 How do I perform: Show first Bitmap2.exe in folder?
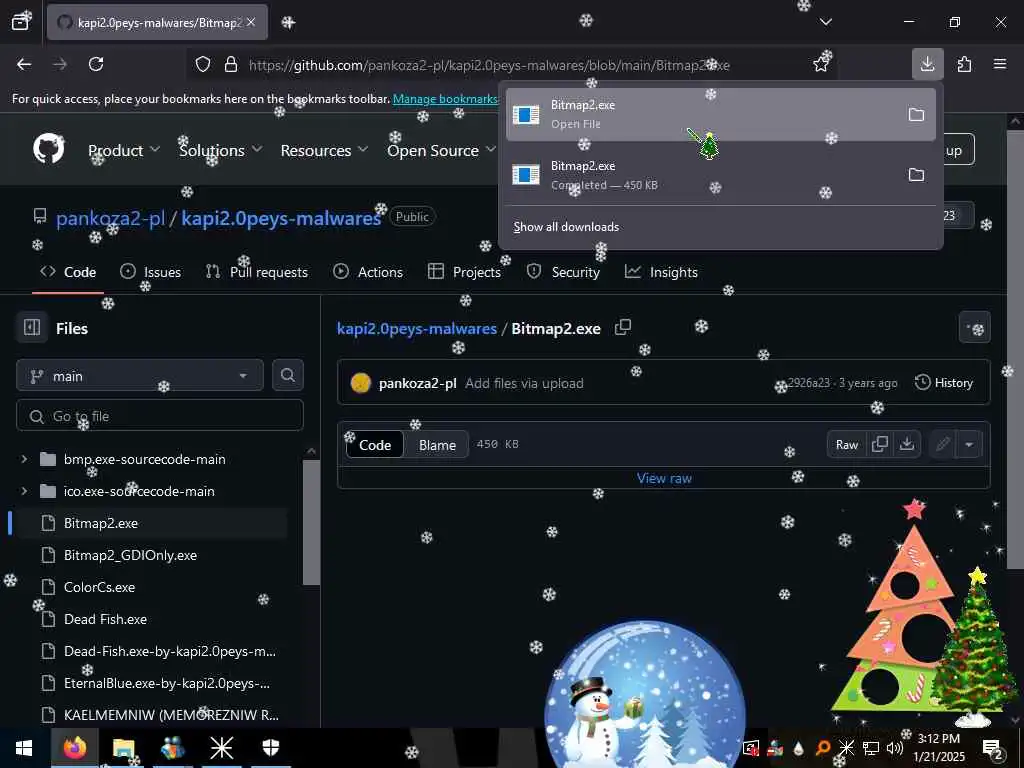916,115
